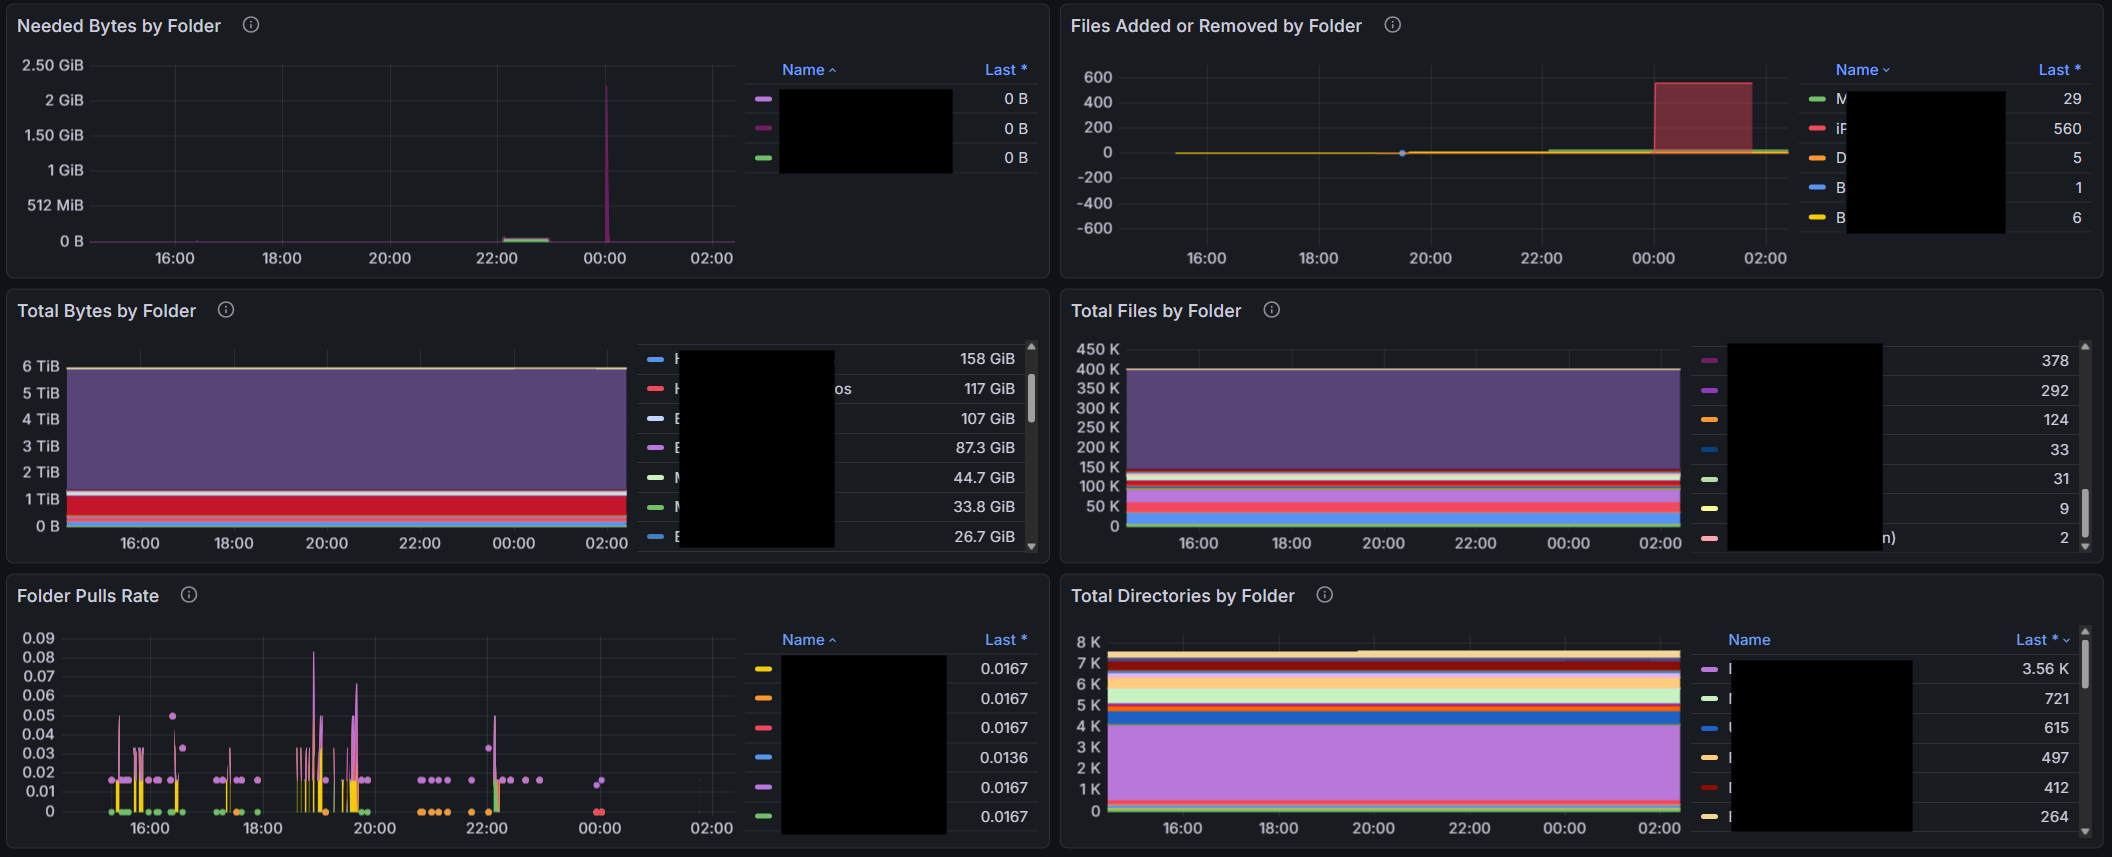Viewport: 2112px width, 857px height.
Task: Click info icon next to Total Files by Folder
Action: (1271, 310)
